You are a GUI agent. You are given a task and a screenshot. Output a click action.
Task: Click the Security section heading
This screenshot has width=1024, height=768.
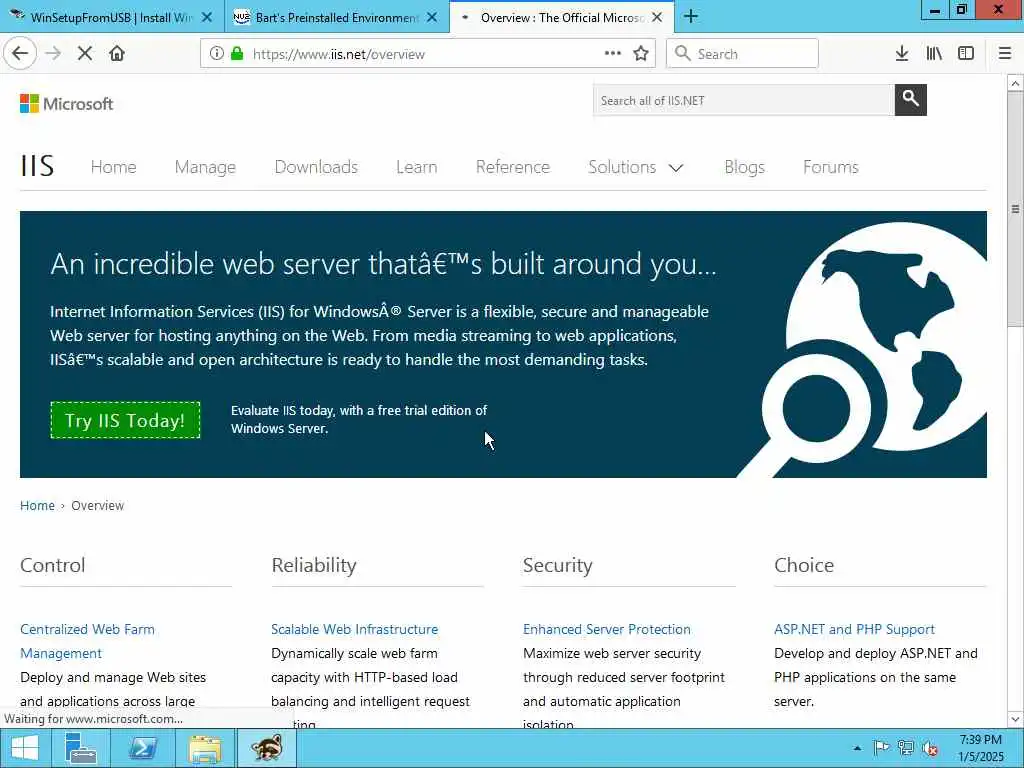[558, 565]
